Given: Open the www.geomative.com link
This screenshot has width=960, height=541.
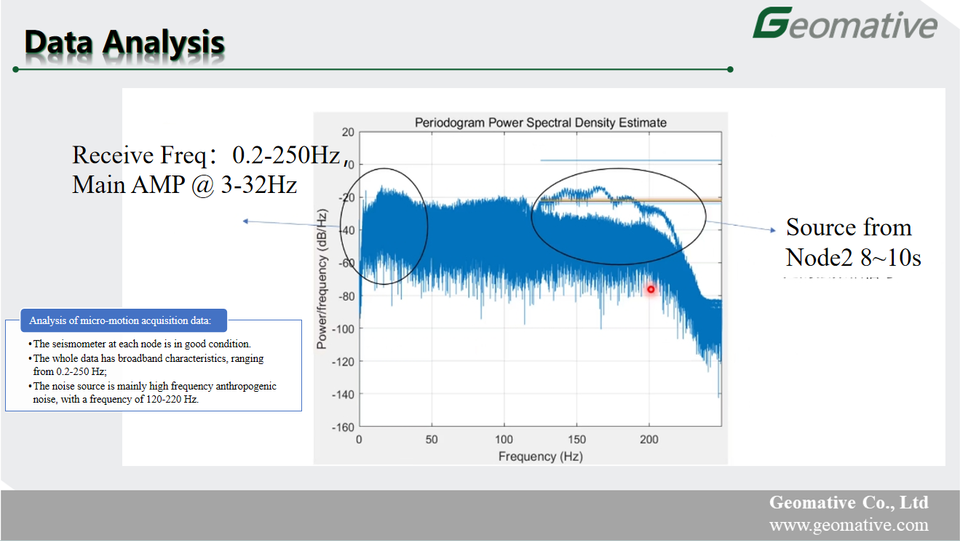Looking at the screenshot, I should pos(848,525).
